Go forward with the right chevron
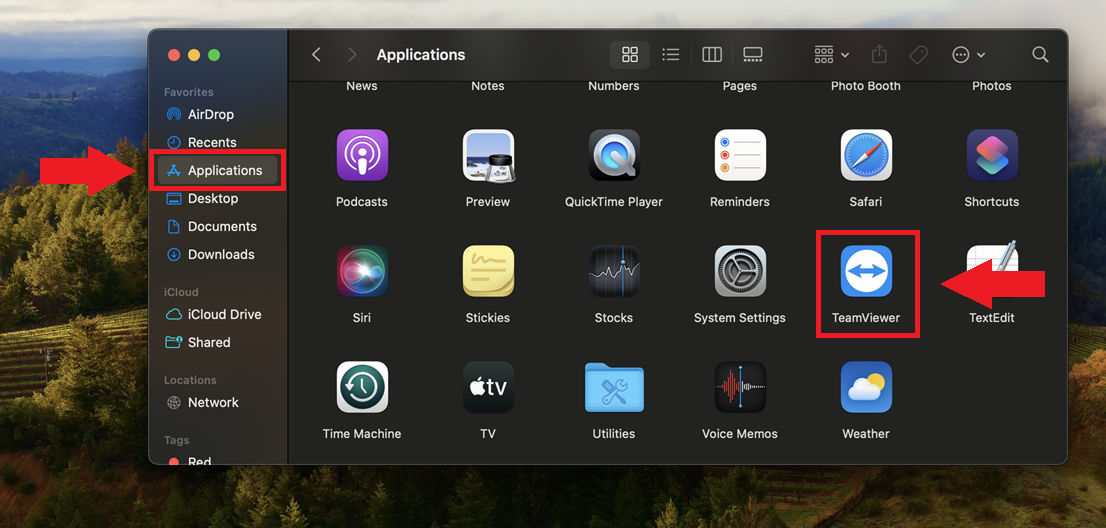1106x528 pixels. 352,54
